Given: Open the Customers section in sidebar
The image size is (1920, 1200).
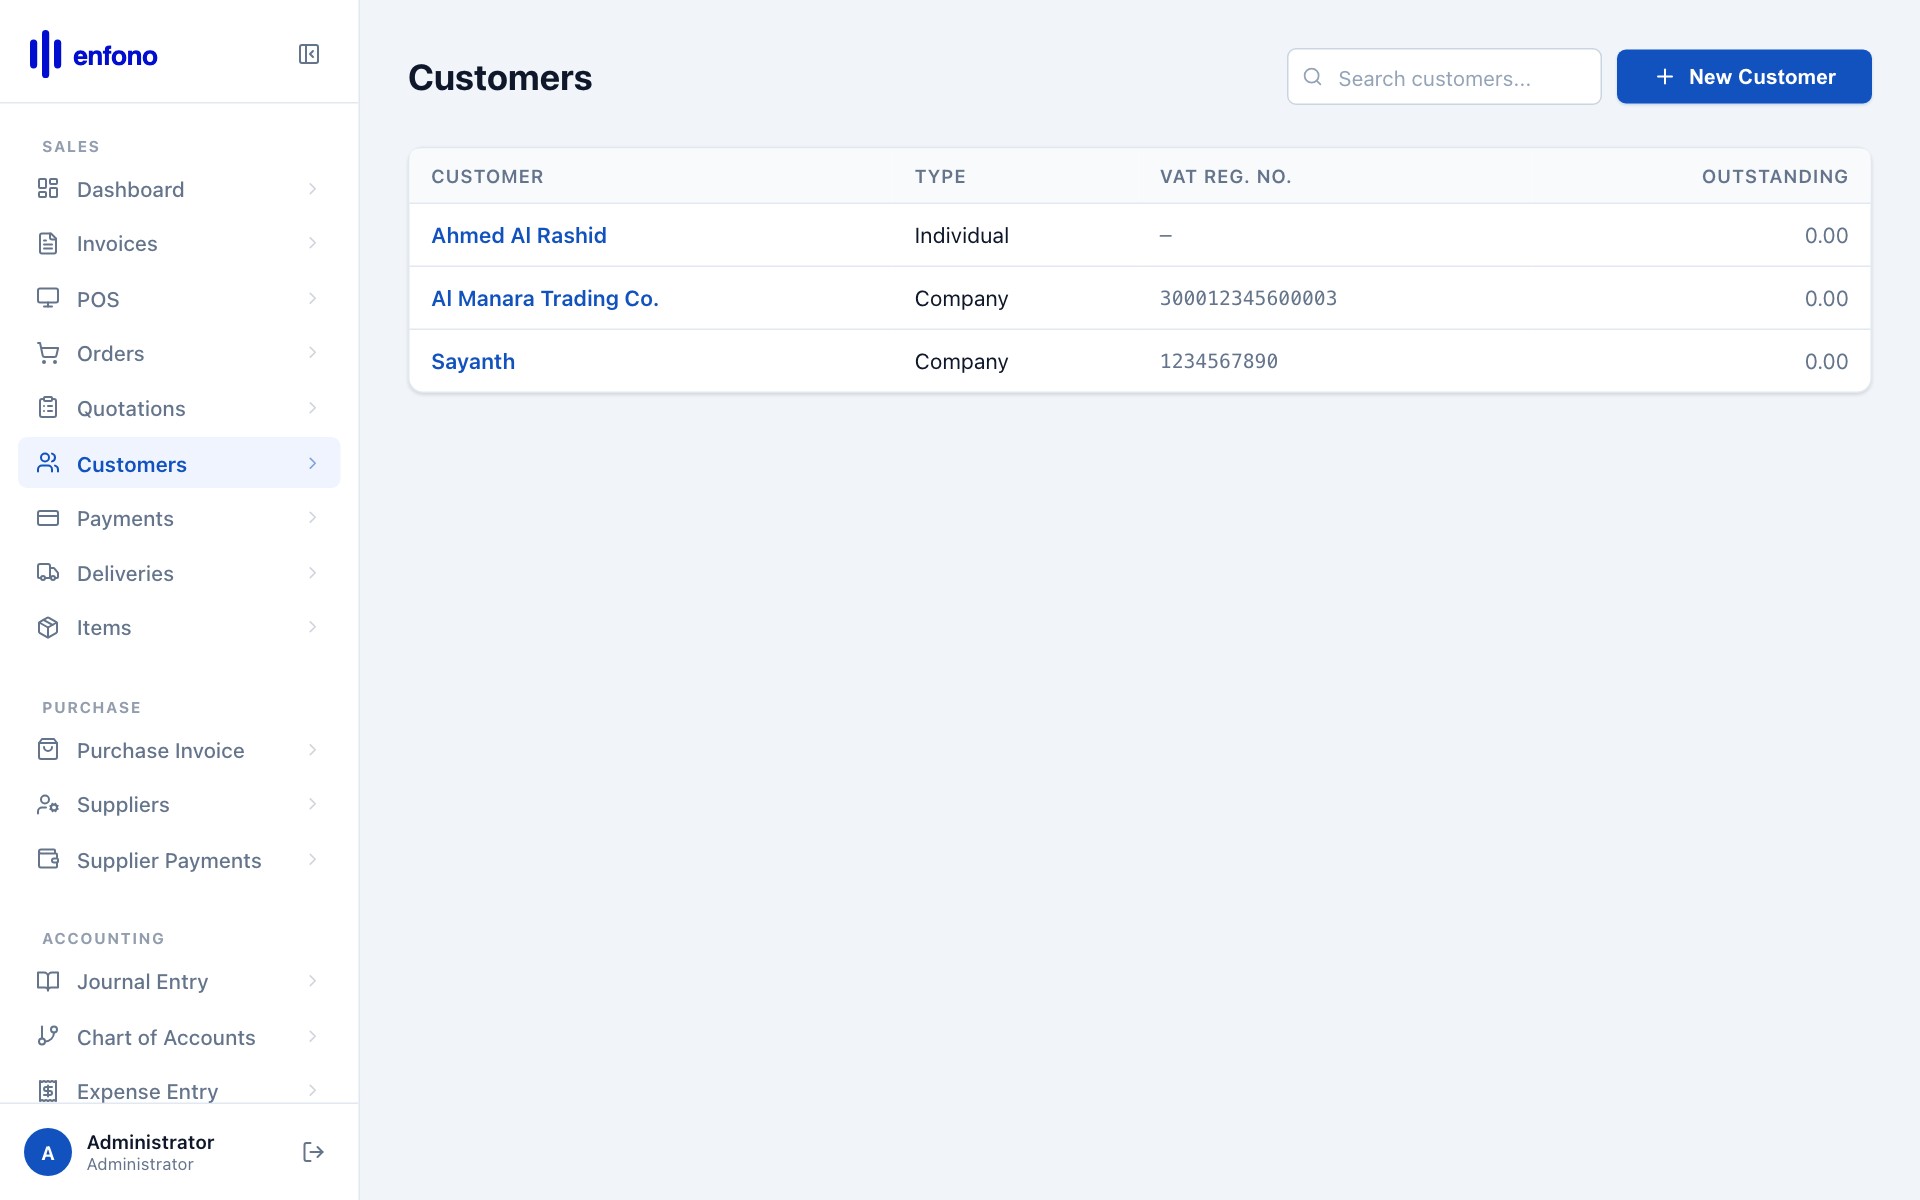Looking at the screenshot, I should coord(131,463).
